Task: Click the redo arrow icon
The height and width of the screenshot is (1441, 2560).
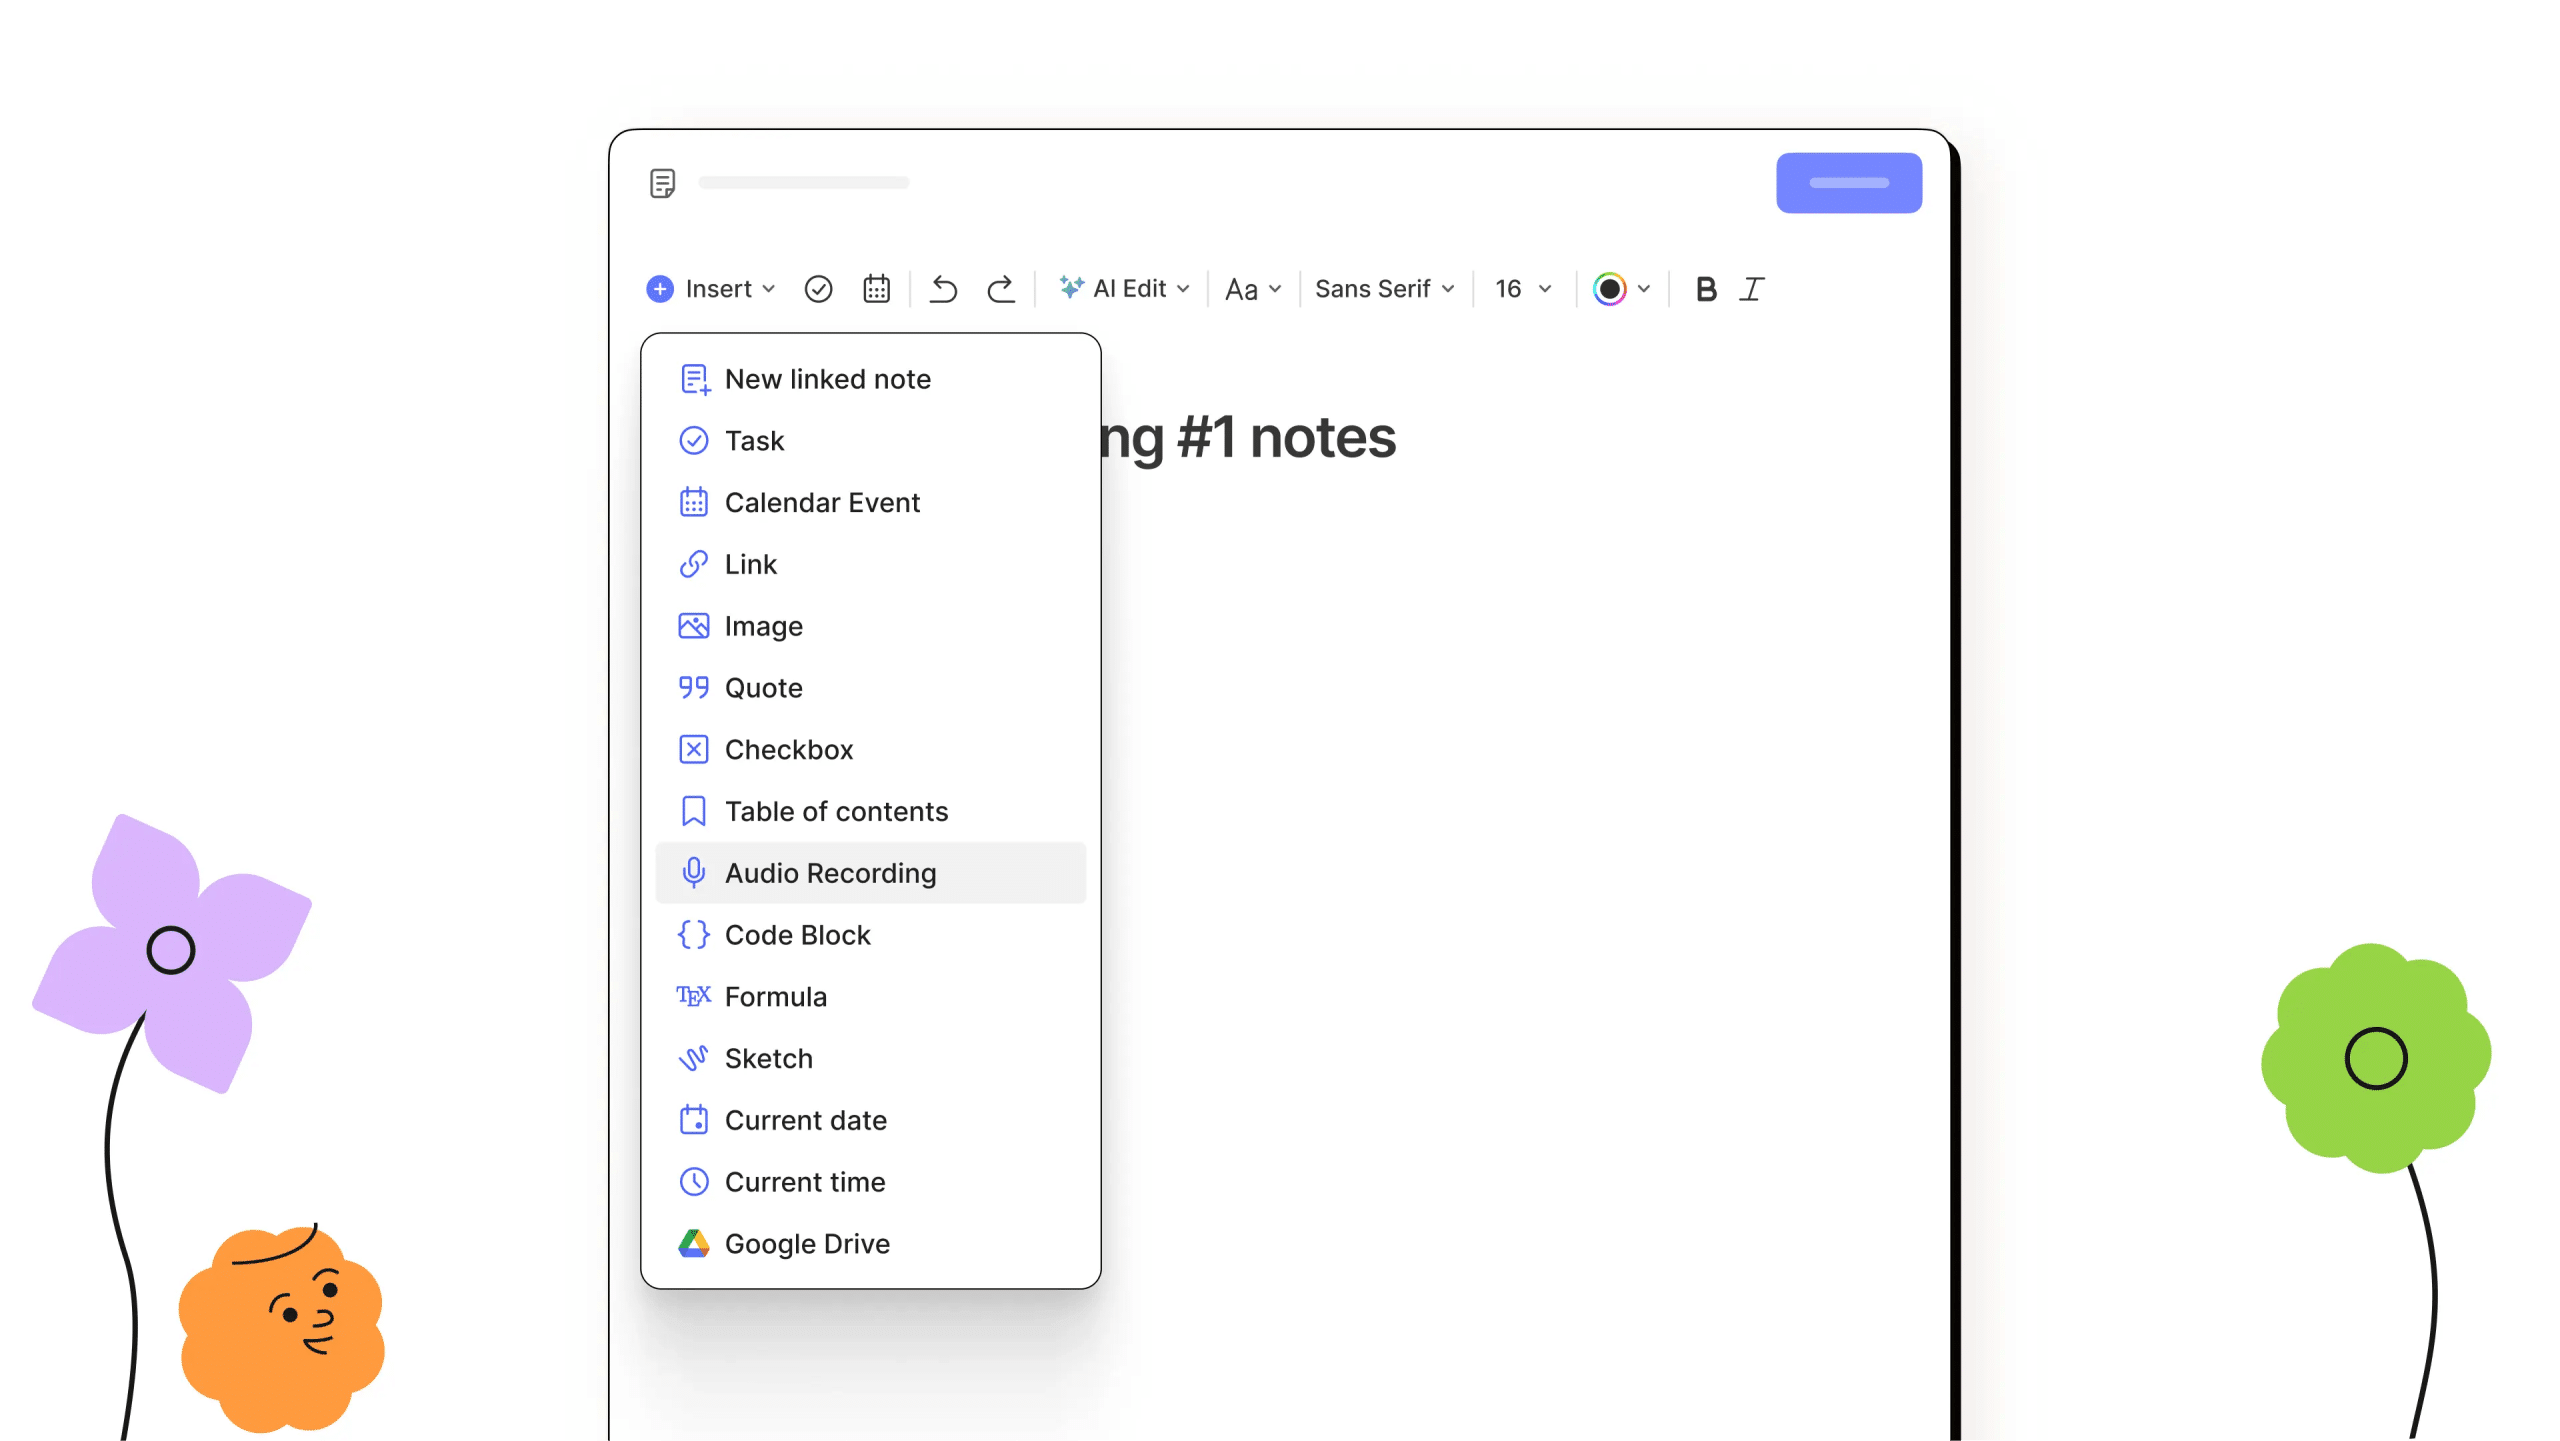Action: [1000, 289]
